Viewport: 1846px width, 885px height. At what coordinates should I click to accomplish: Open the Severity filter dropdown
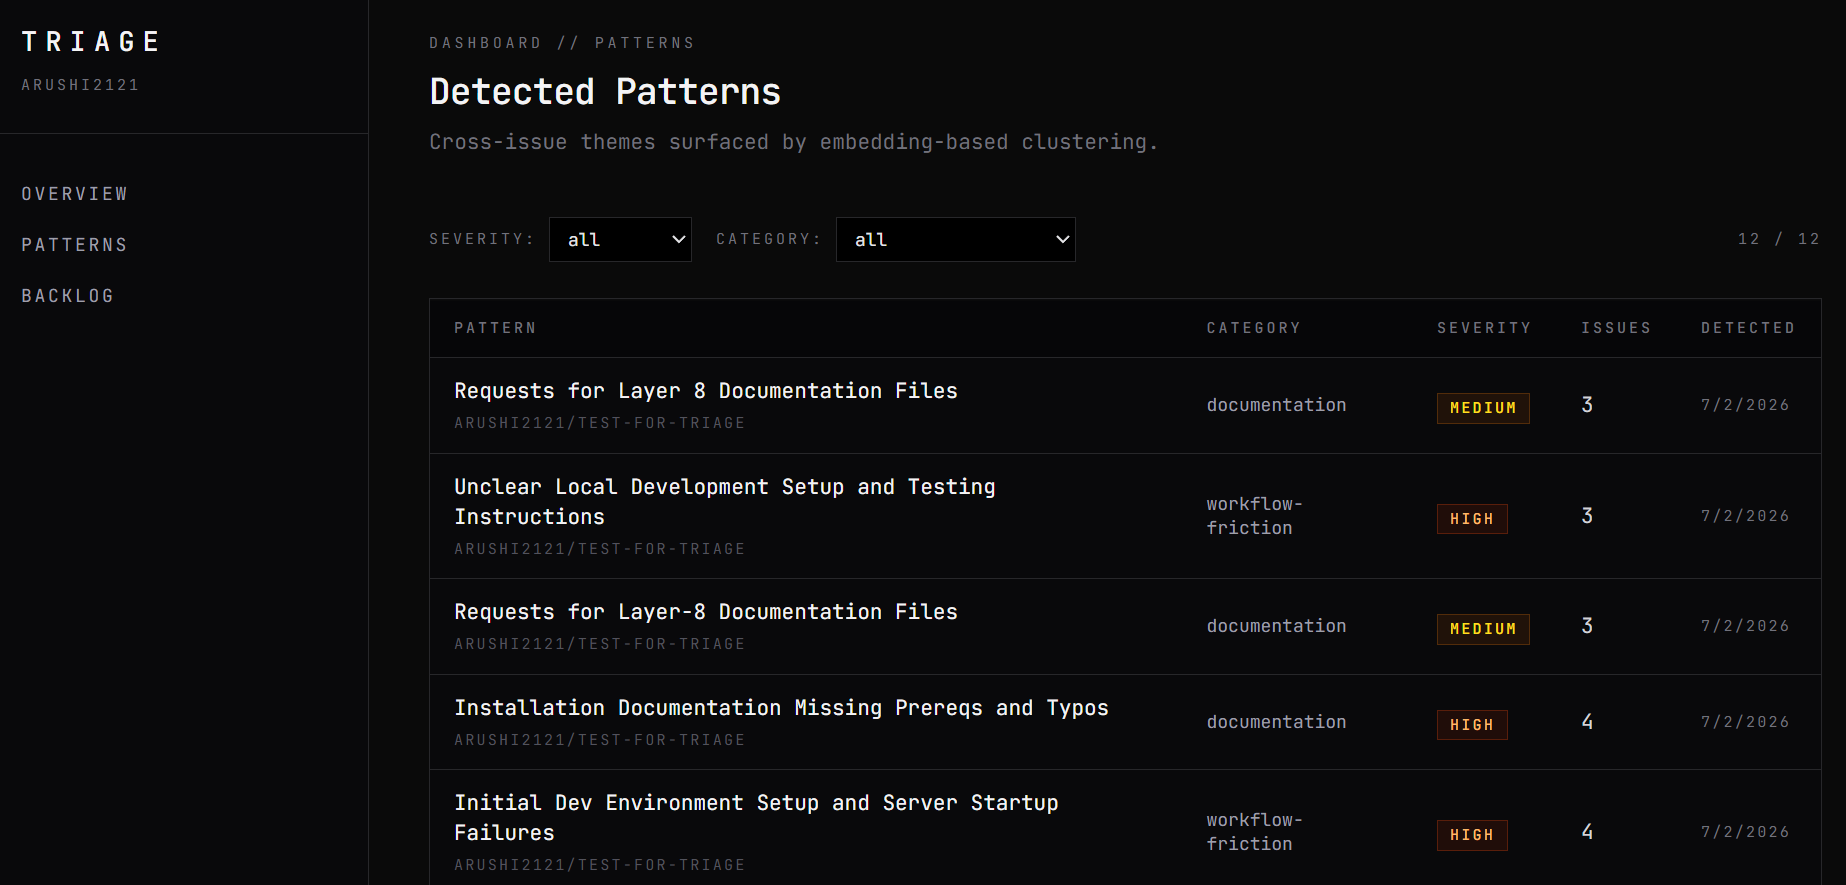620,240
